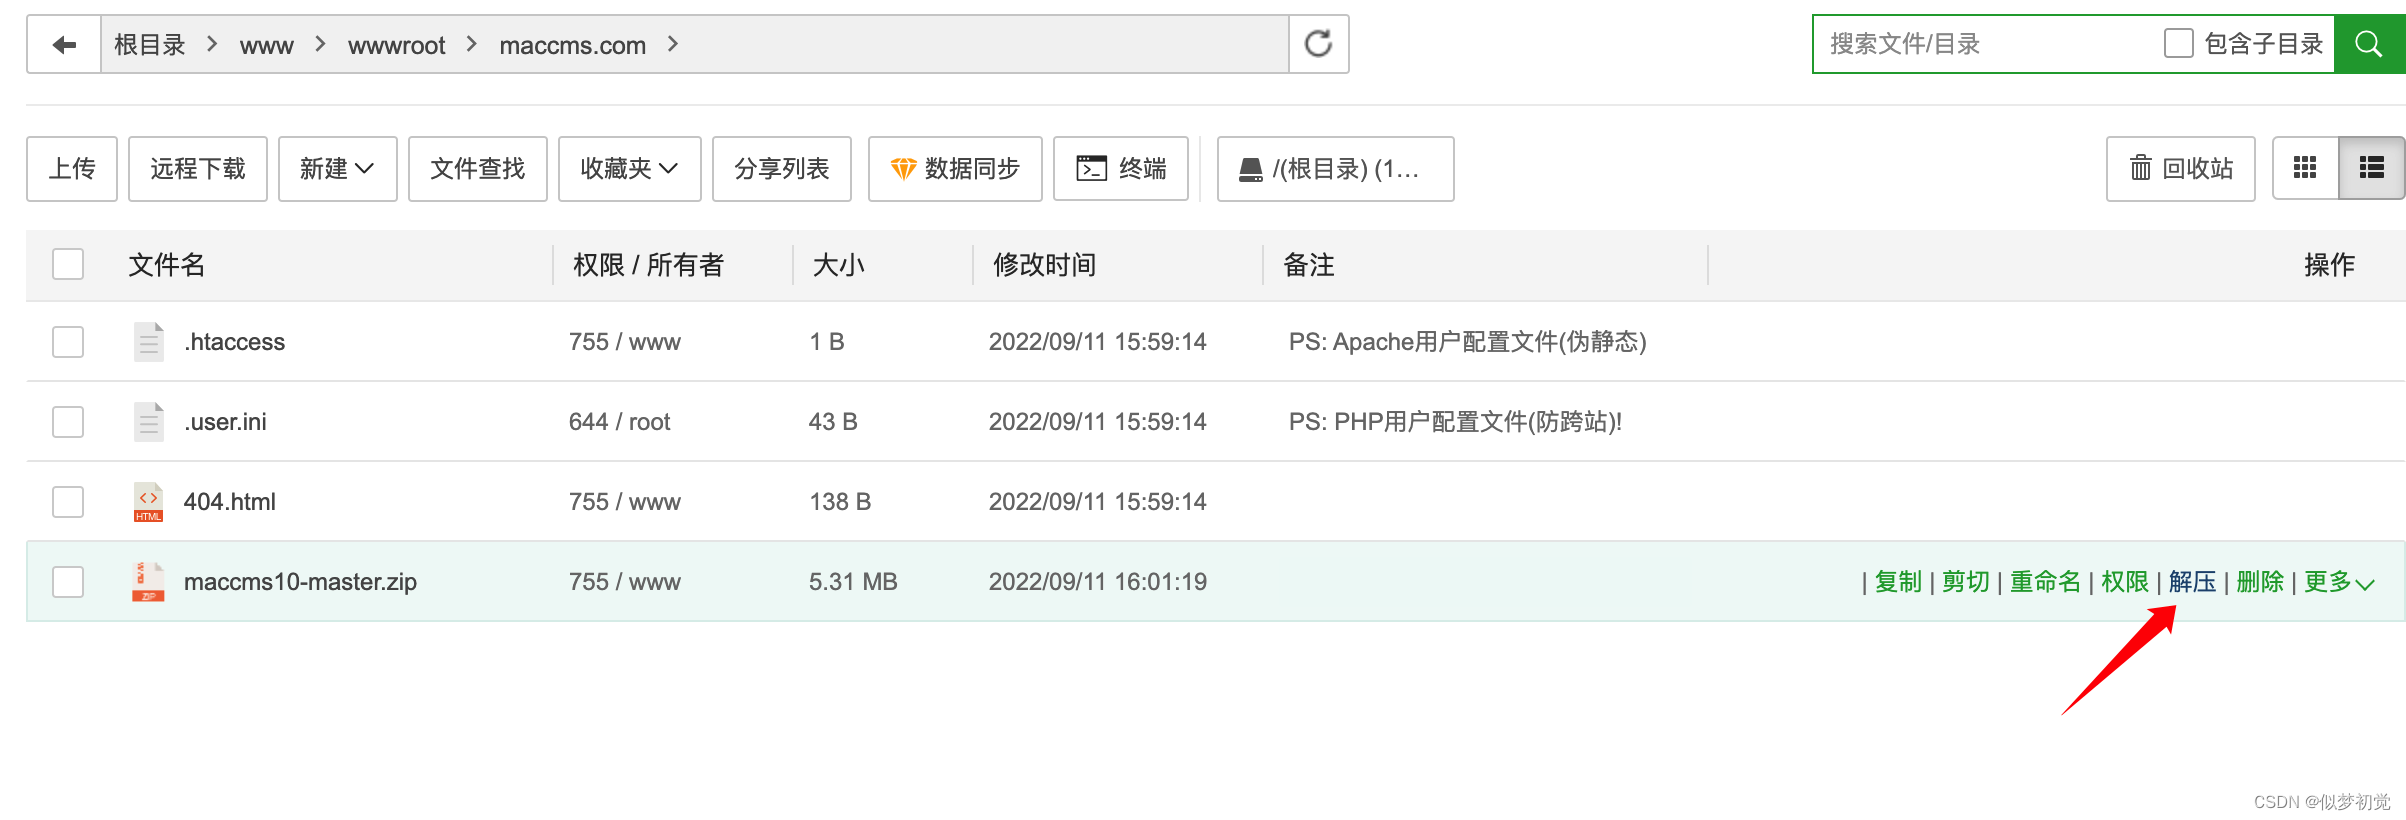Click the chevron after 根目录 breadcrumb
Screen dimensions: 2406x820
pos(212,44)
